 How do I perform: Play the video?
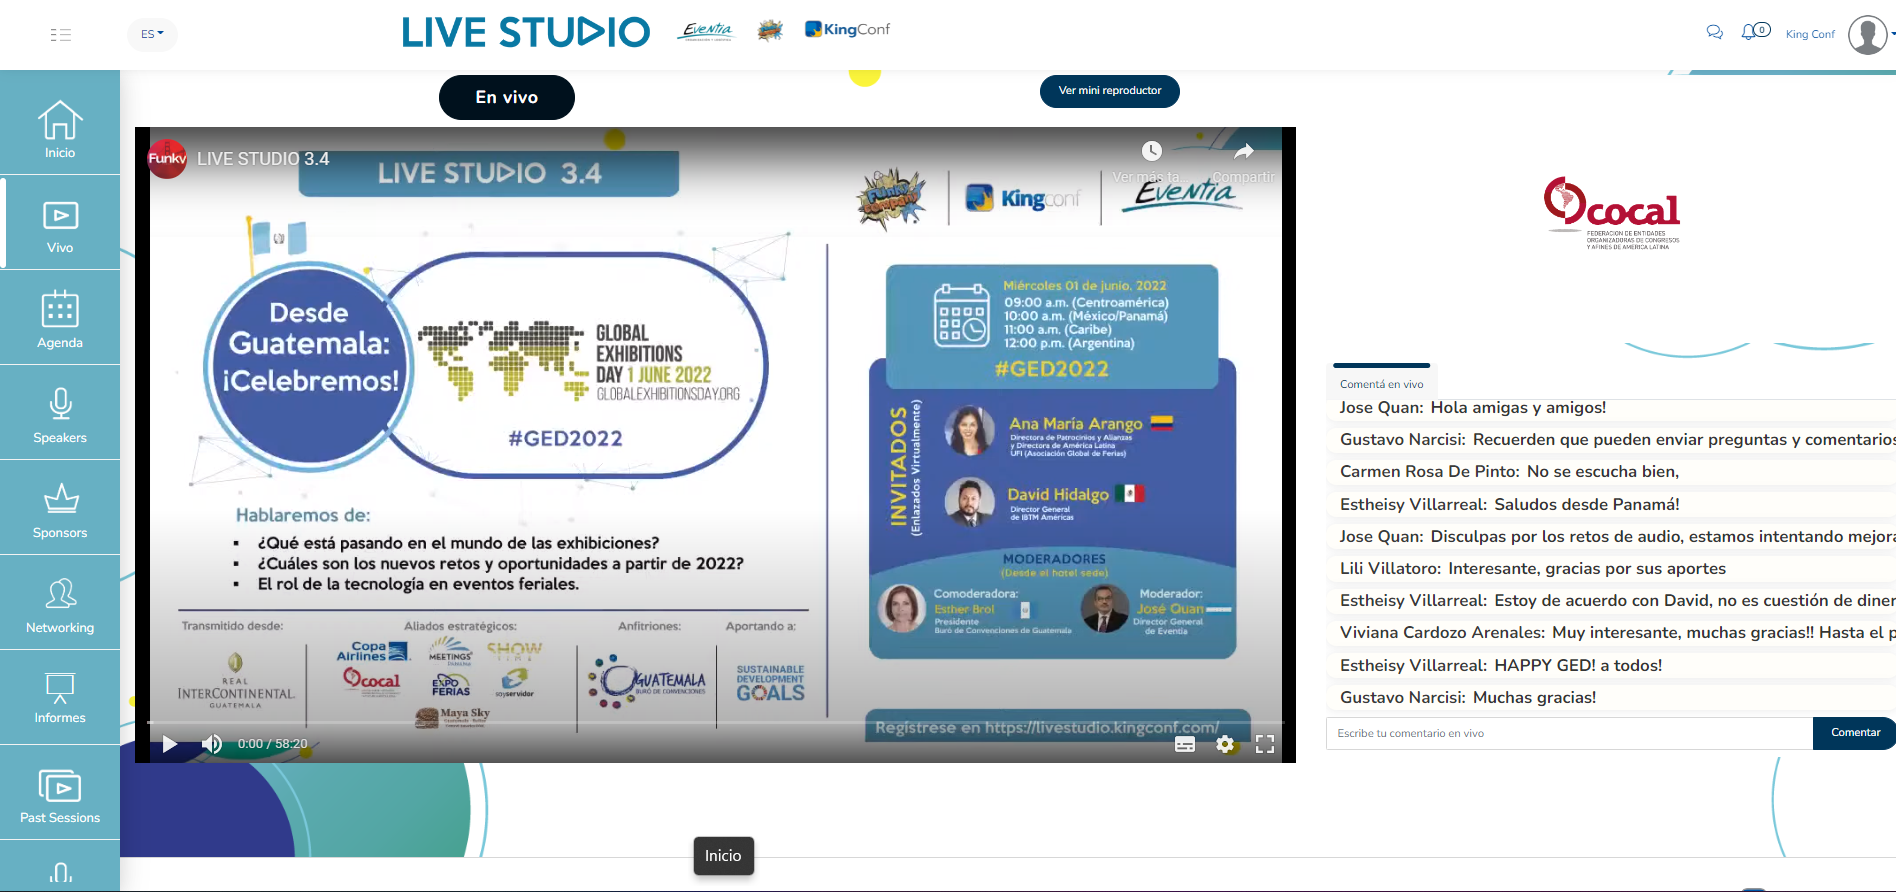click(x=170, y=744)
